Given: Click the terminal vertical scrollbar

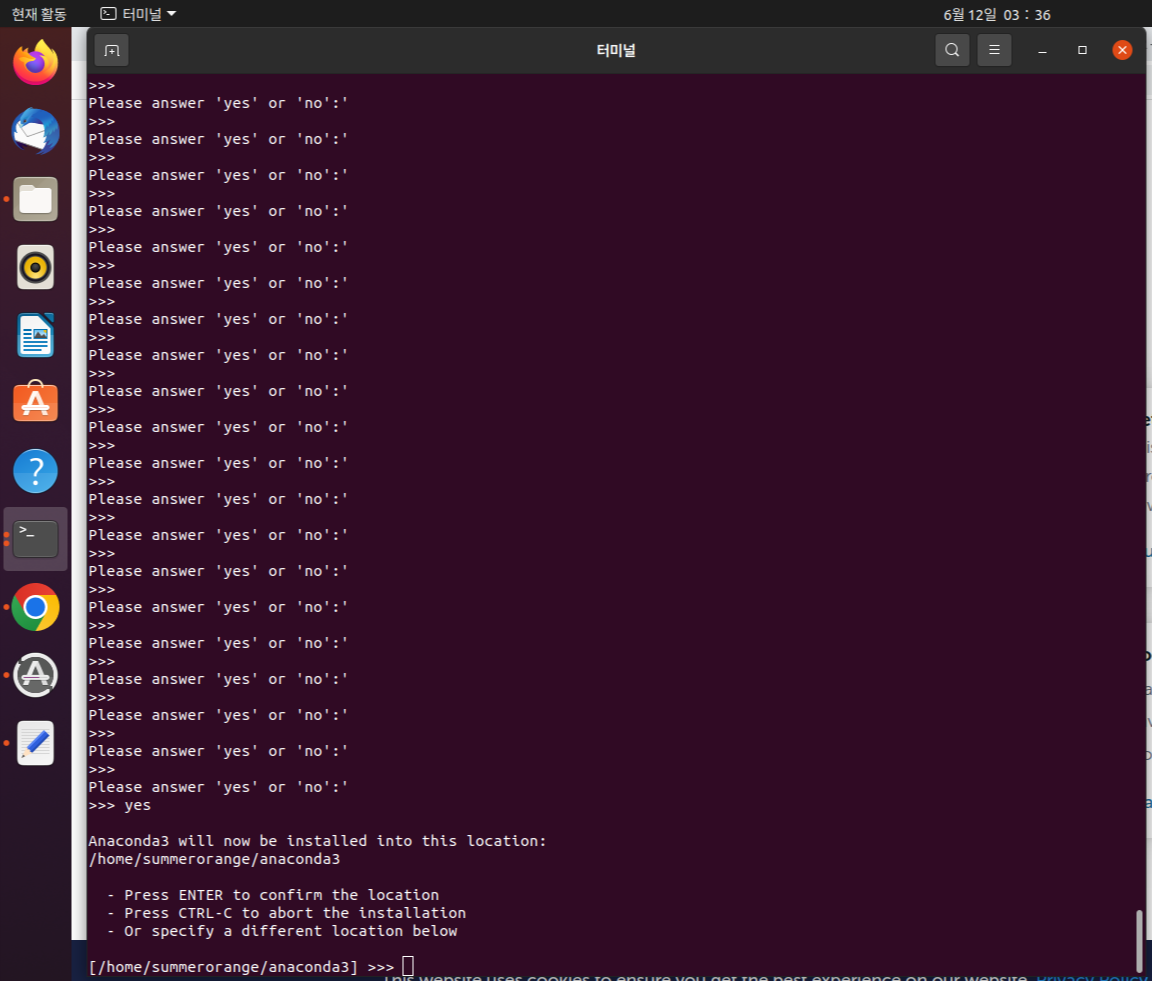Looking at the screenshot, I should [x=1139, y=941].
